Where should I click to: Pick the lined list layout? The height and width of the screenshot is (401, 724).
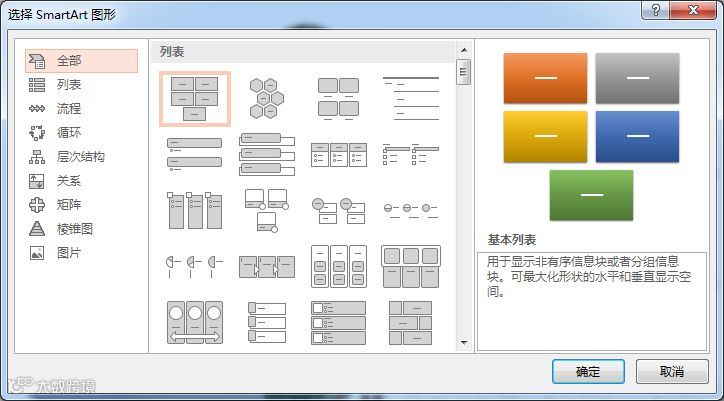[410, 99]
